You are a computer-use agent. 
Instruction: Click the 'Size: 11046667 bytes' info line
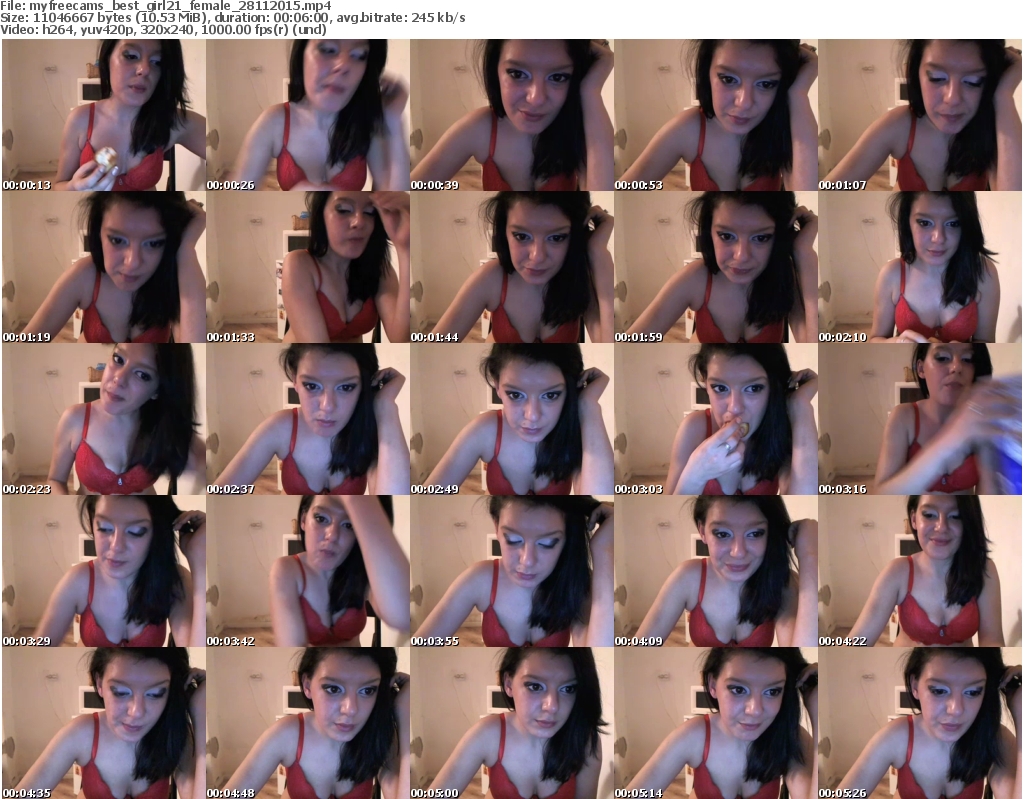point(232,18)
